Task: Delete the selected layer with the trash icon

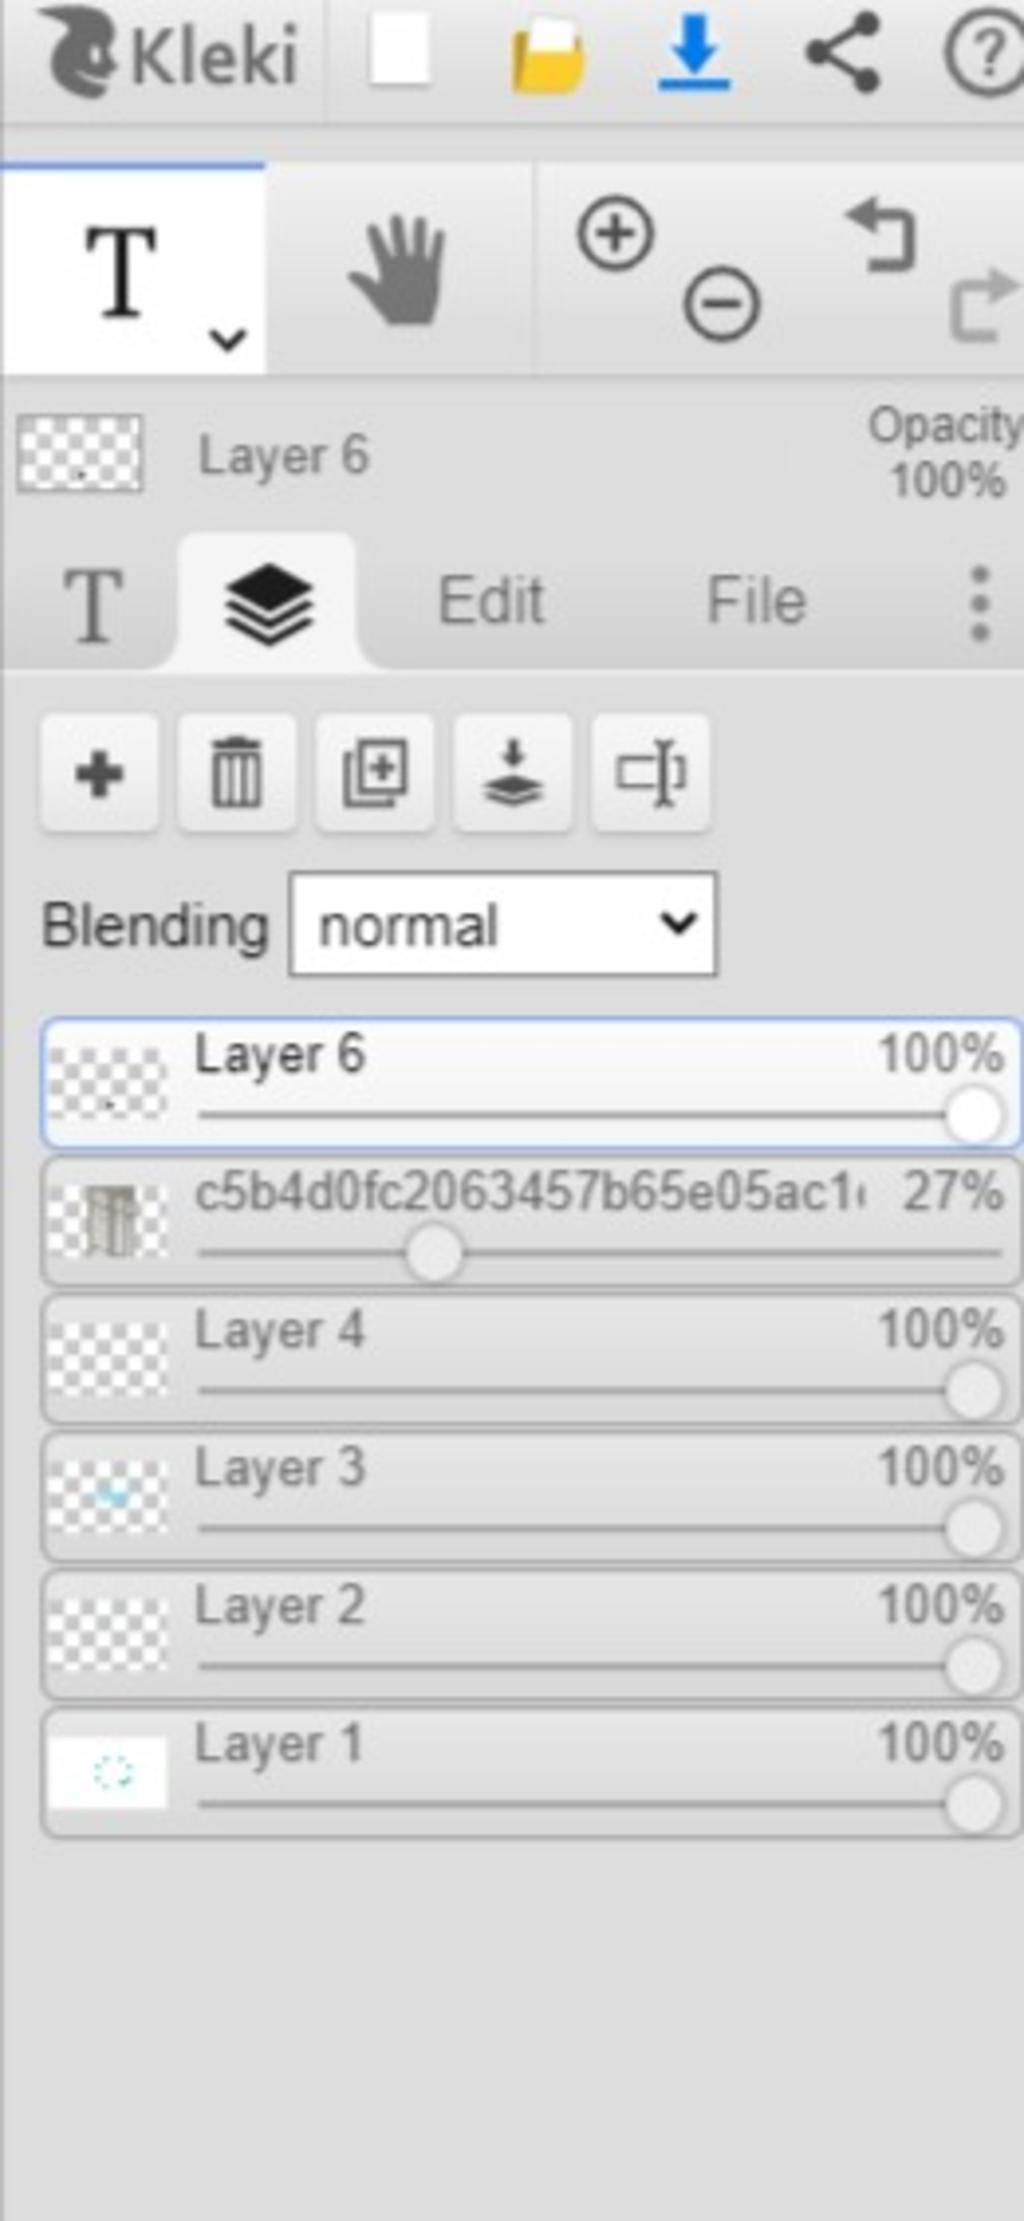Action: point(237,774)
